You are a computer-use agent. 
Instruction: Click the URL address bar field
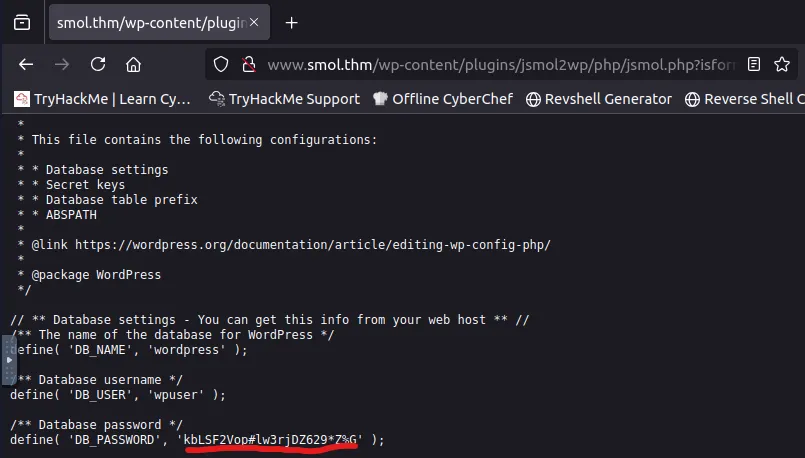tap(500, 65)
